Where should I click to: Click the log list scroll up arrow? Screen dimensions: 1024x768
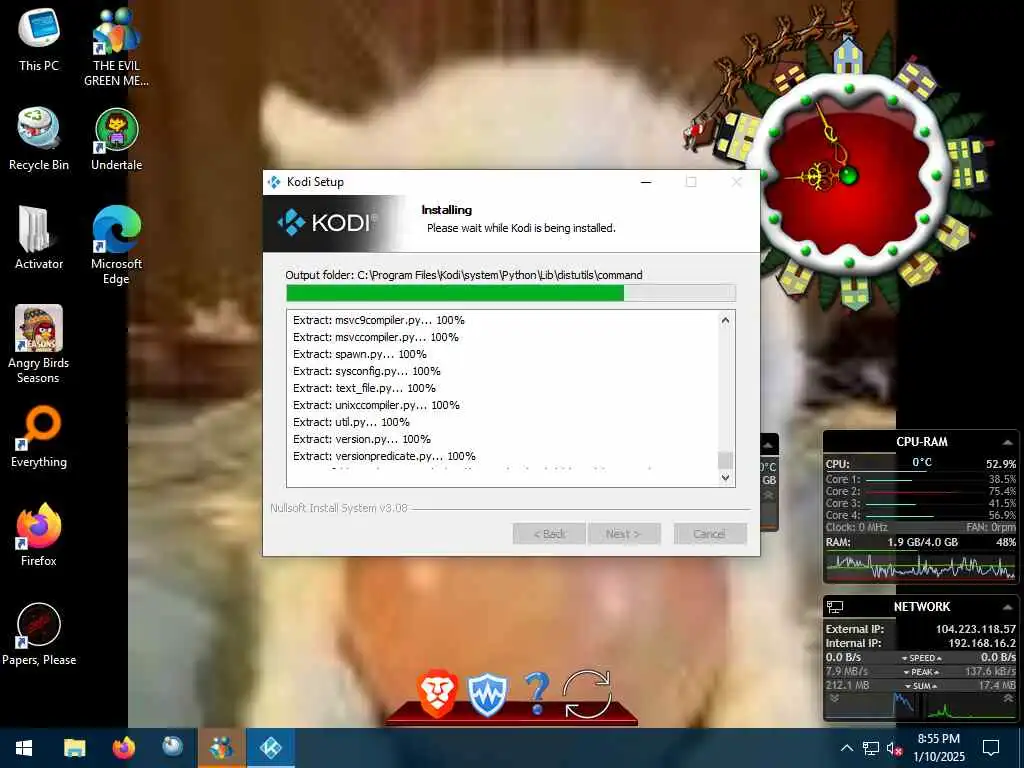click(x=725, y=320)
